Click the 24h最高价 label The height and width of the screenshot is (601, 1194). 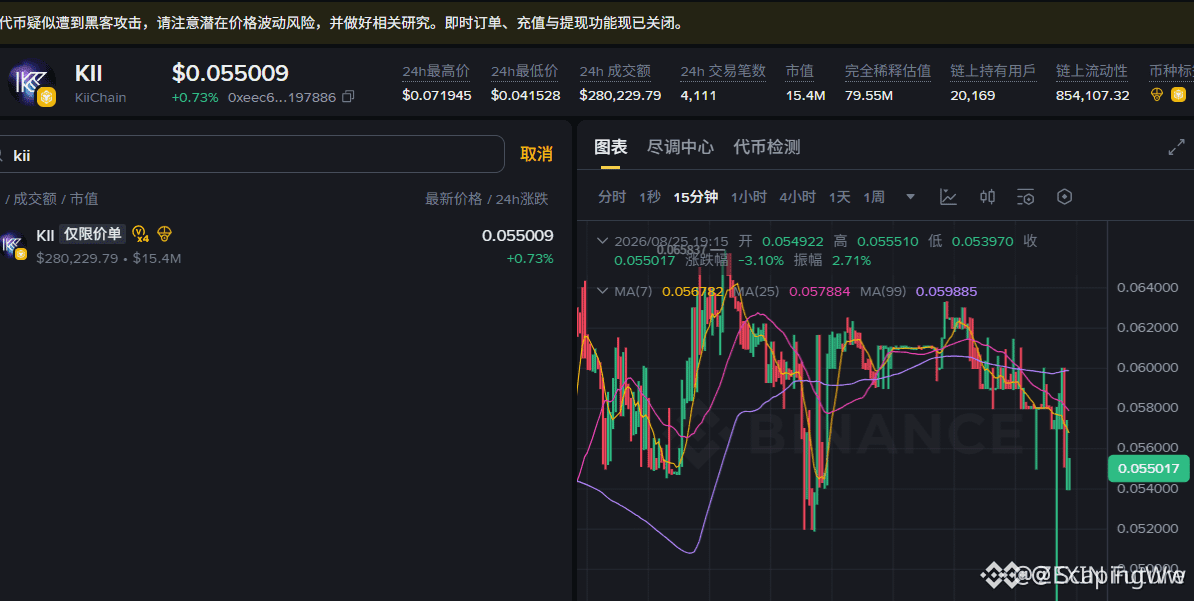(436, 71)
